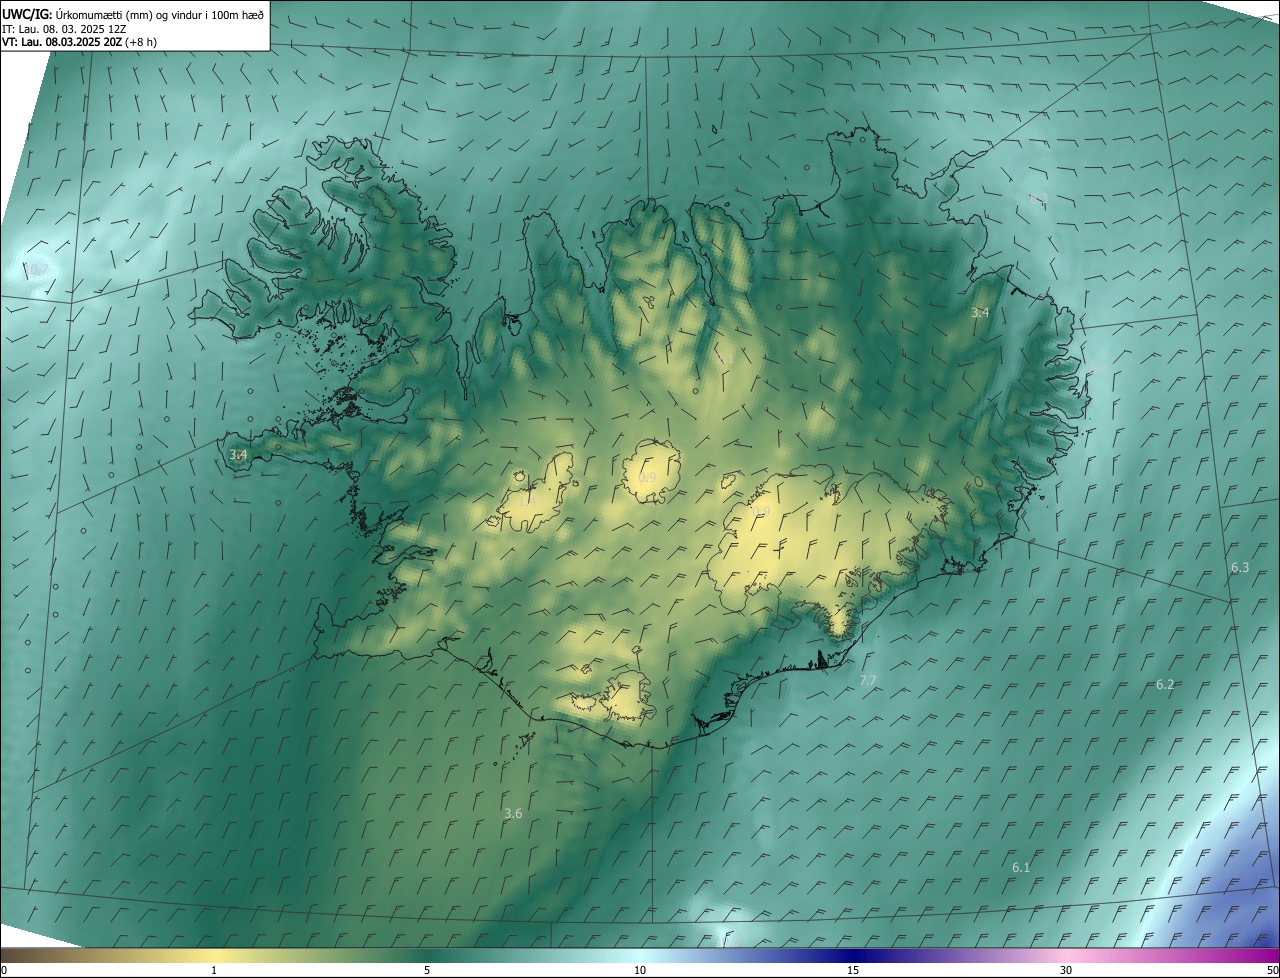Click the 0.9 value inside Hofsjökull glacier outline
This screenshot has width=1280, height=978.
648,478
